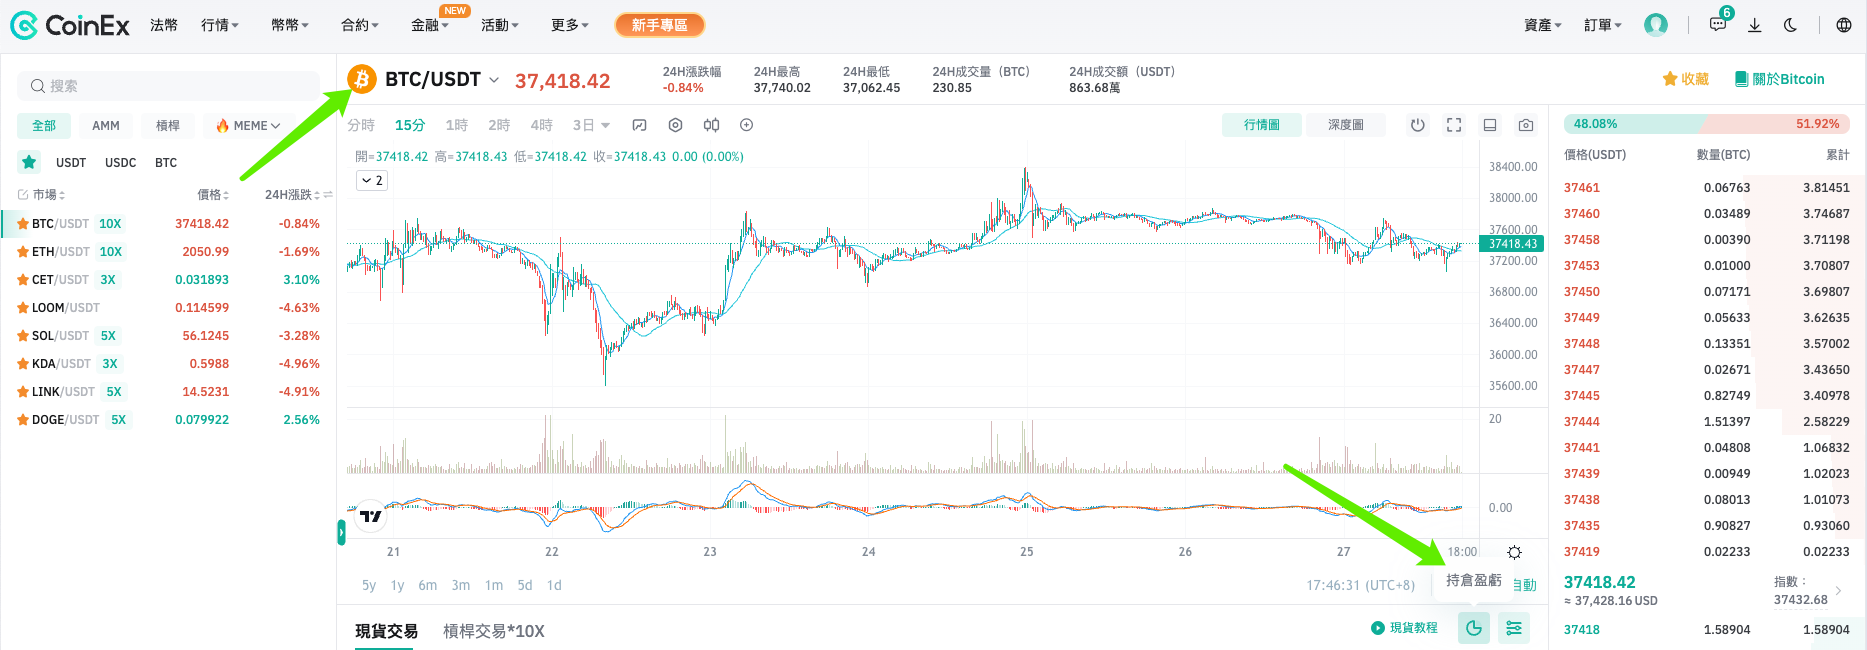Image resolution: width=1867 pixels, height=650 pixels.
Task: Click the 新手專區 button
Action: point(660,25)
